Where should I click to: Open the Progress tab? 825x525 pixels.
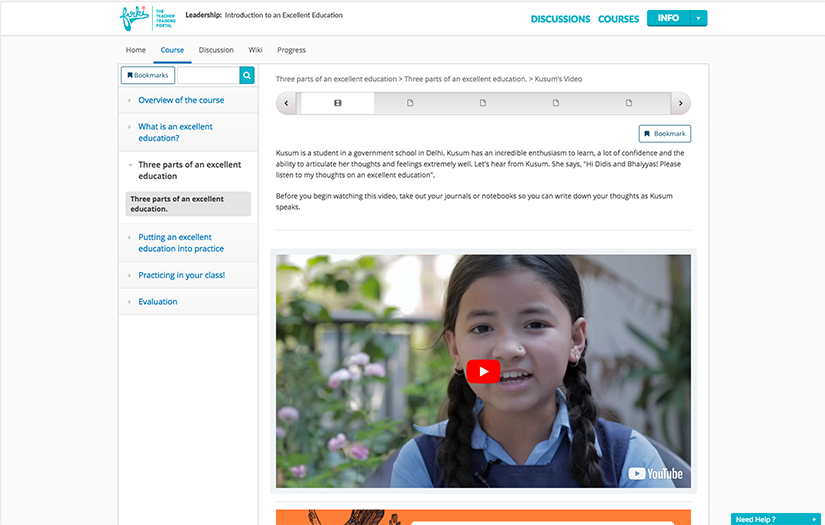click(291, 50)
